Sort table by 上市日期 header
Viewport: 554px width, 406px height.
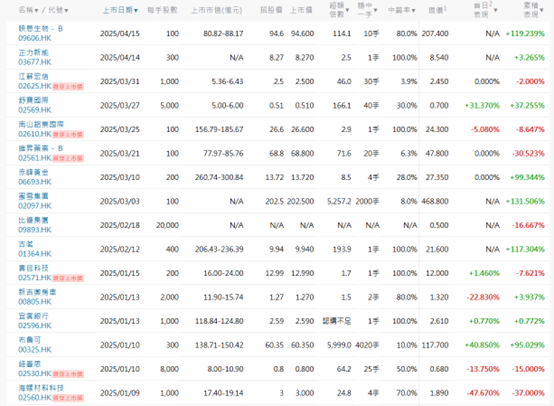[x=120, y=10]
